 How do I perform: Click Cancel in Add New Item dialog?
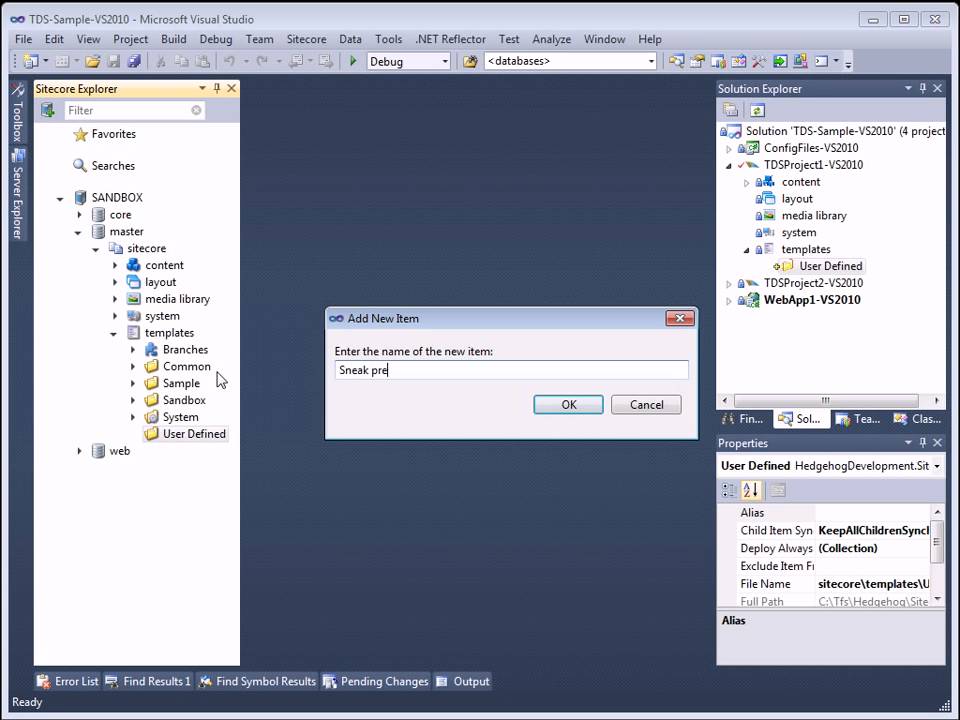[x=646, y=405]
